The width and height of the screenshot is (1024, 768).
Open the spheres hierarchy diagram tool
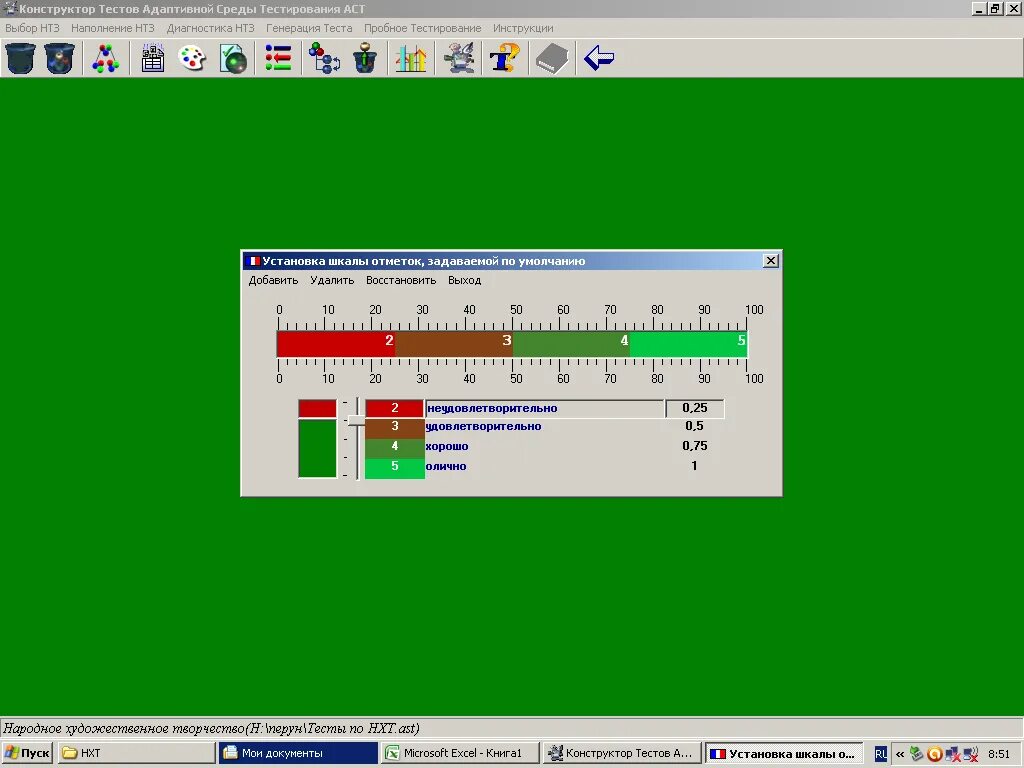pyautogui.click(x=325, y=58)
